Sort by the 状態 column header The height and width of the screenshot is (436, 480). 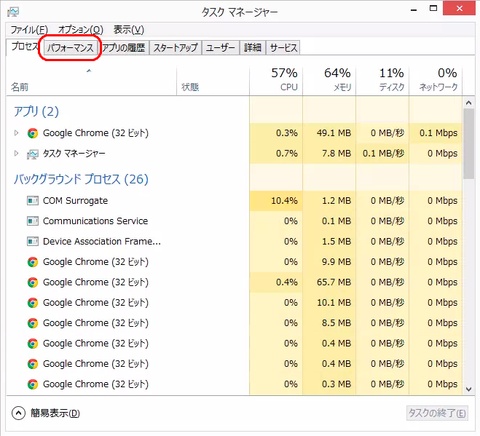[x=213, y=81]
